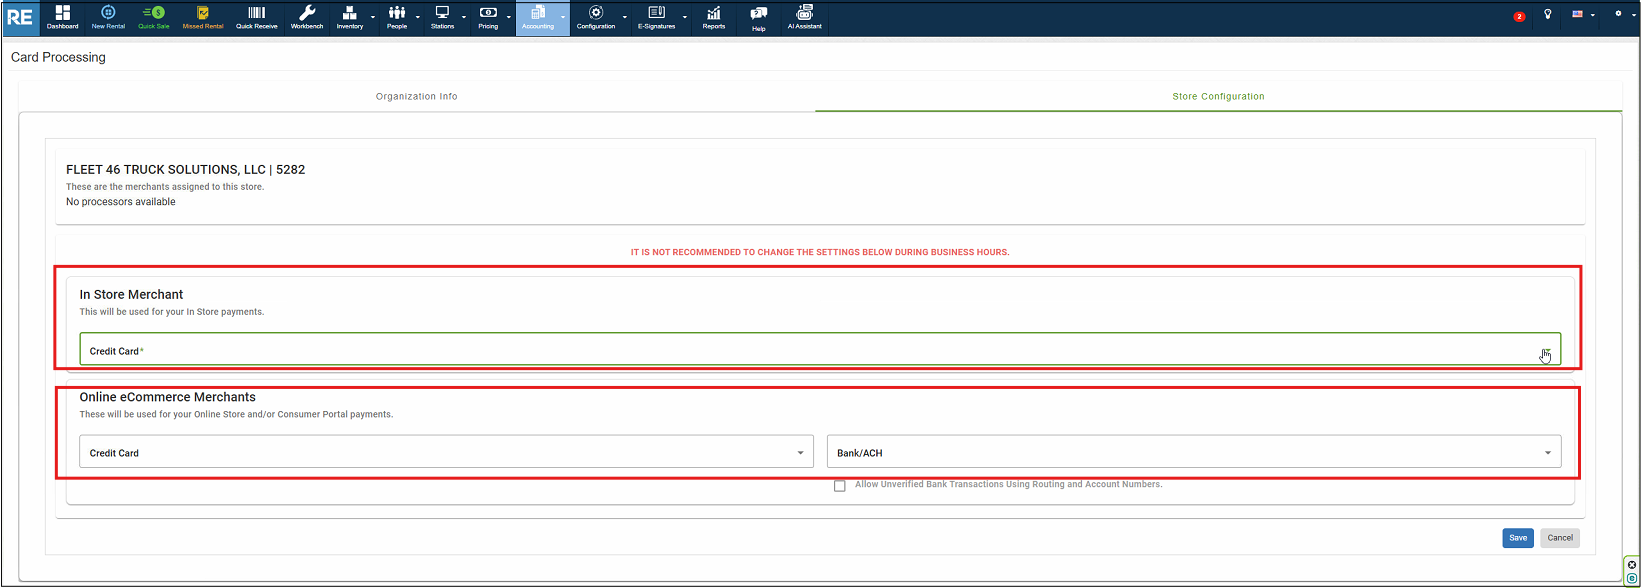Click the lightbulb tips icon
The width and height of the screenshot is (1641, 588).
point(1548,15)
